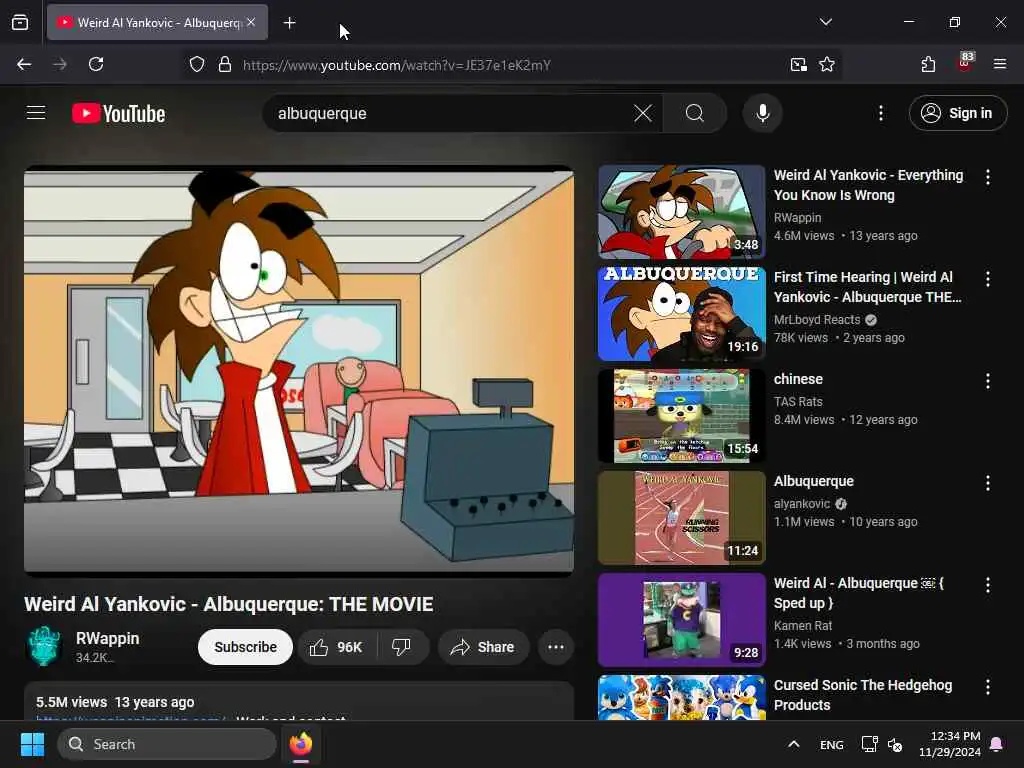Open RWappin channel avatar
Image resolution: width=1024 pixels, height=768 pixels.
(44, 646)
